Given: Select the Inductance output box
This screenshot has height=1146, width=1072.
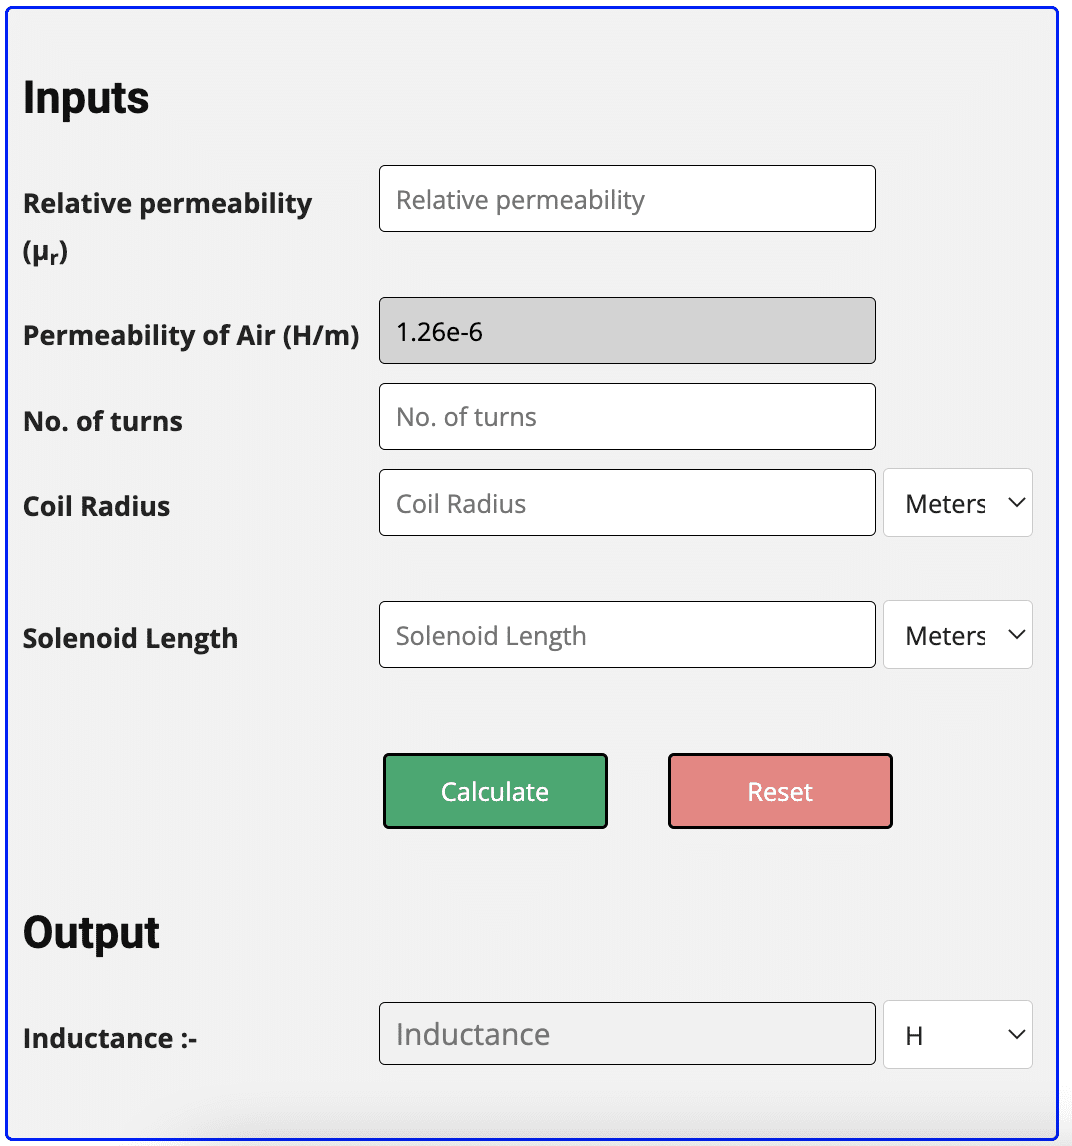Looking at the screenshot, I should click(x=627, y=1034).
